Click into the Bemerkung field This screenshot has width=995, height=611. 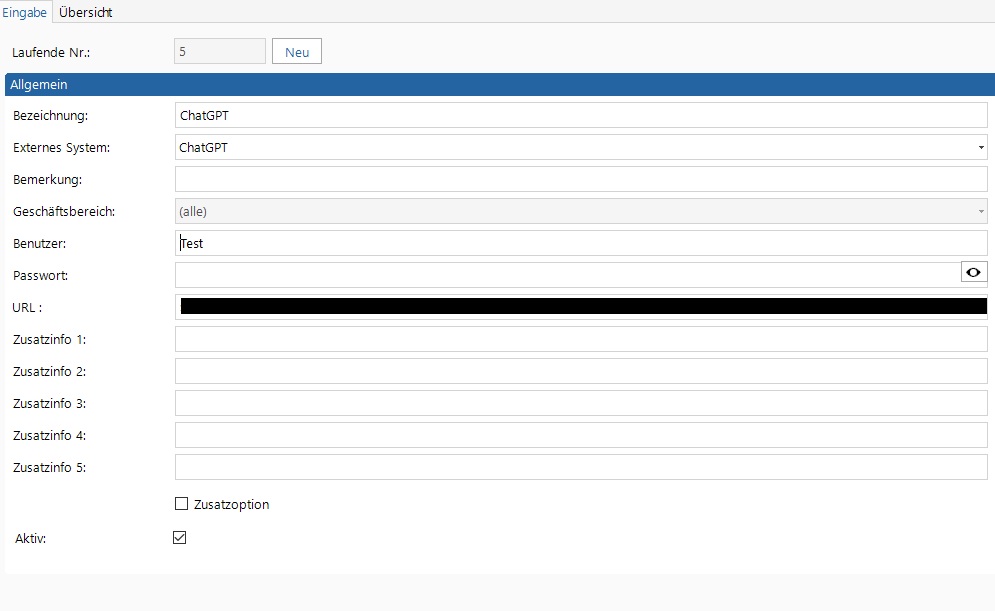pos(581,180)
